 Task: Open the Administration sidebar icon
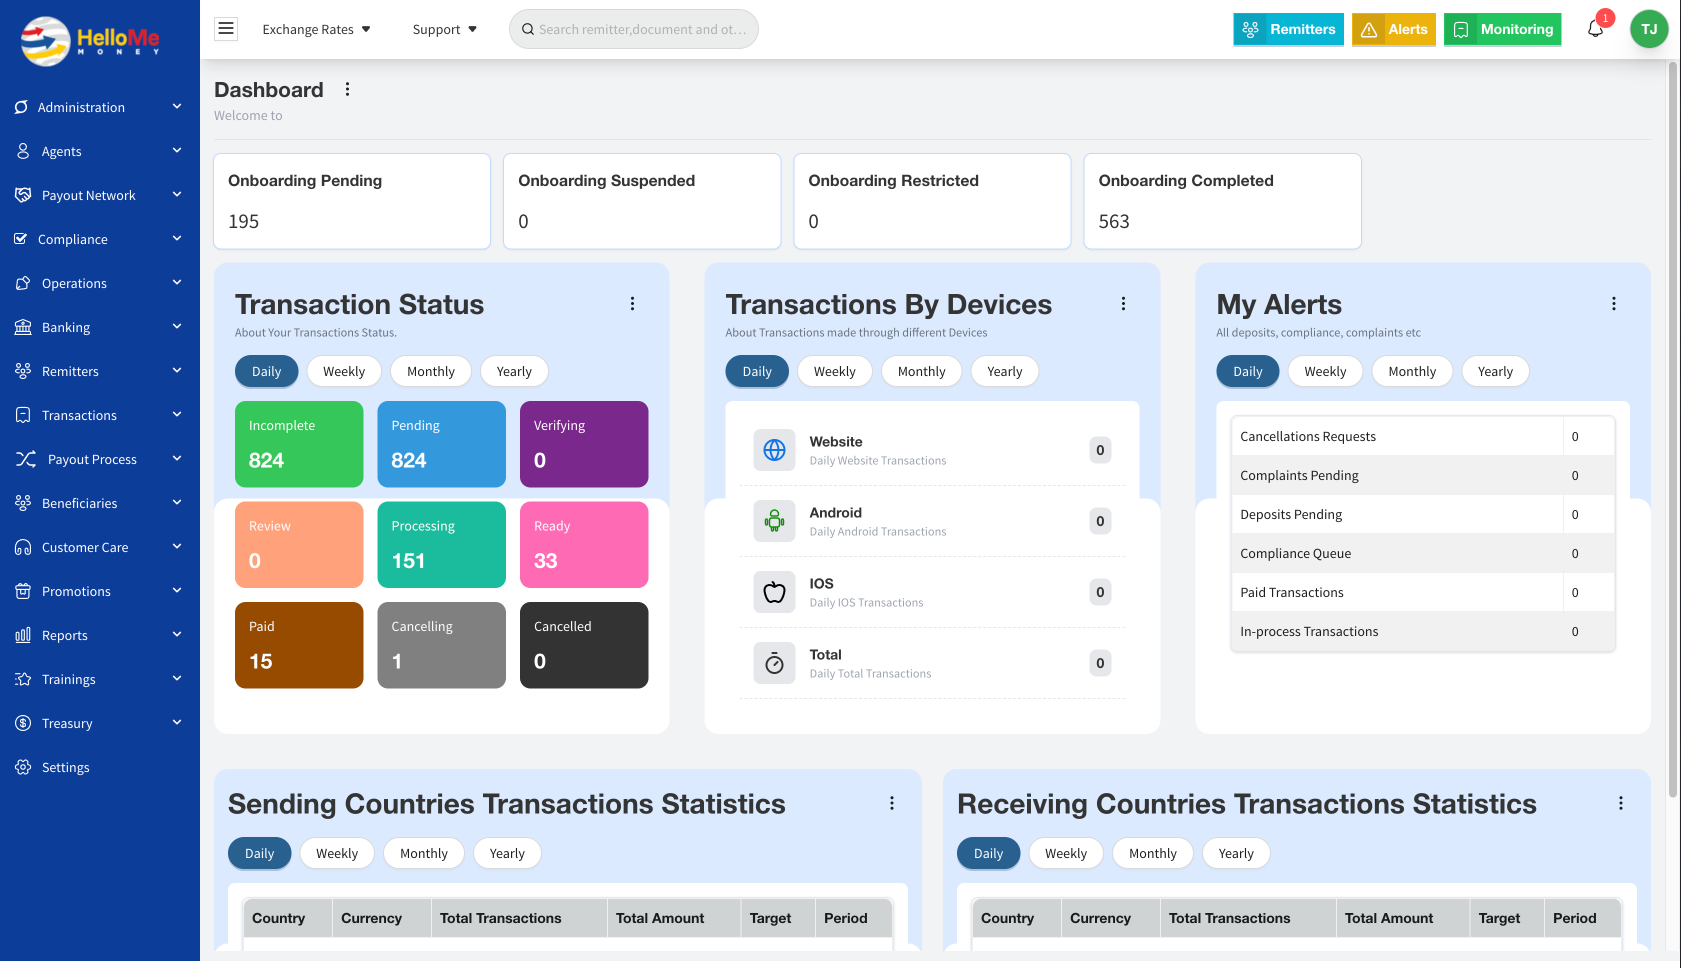click(22, 107)
